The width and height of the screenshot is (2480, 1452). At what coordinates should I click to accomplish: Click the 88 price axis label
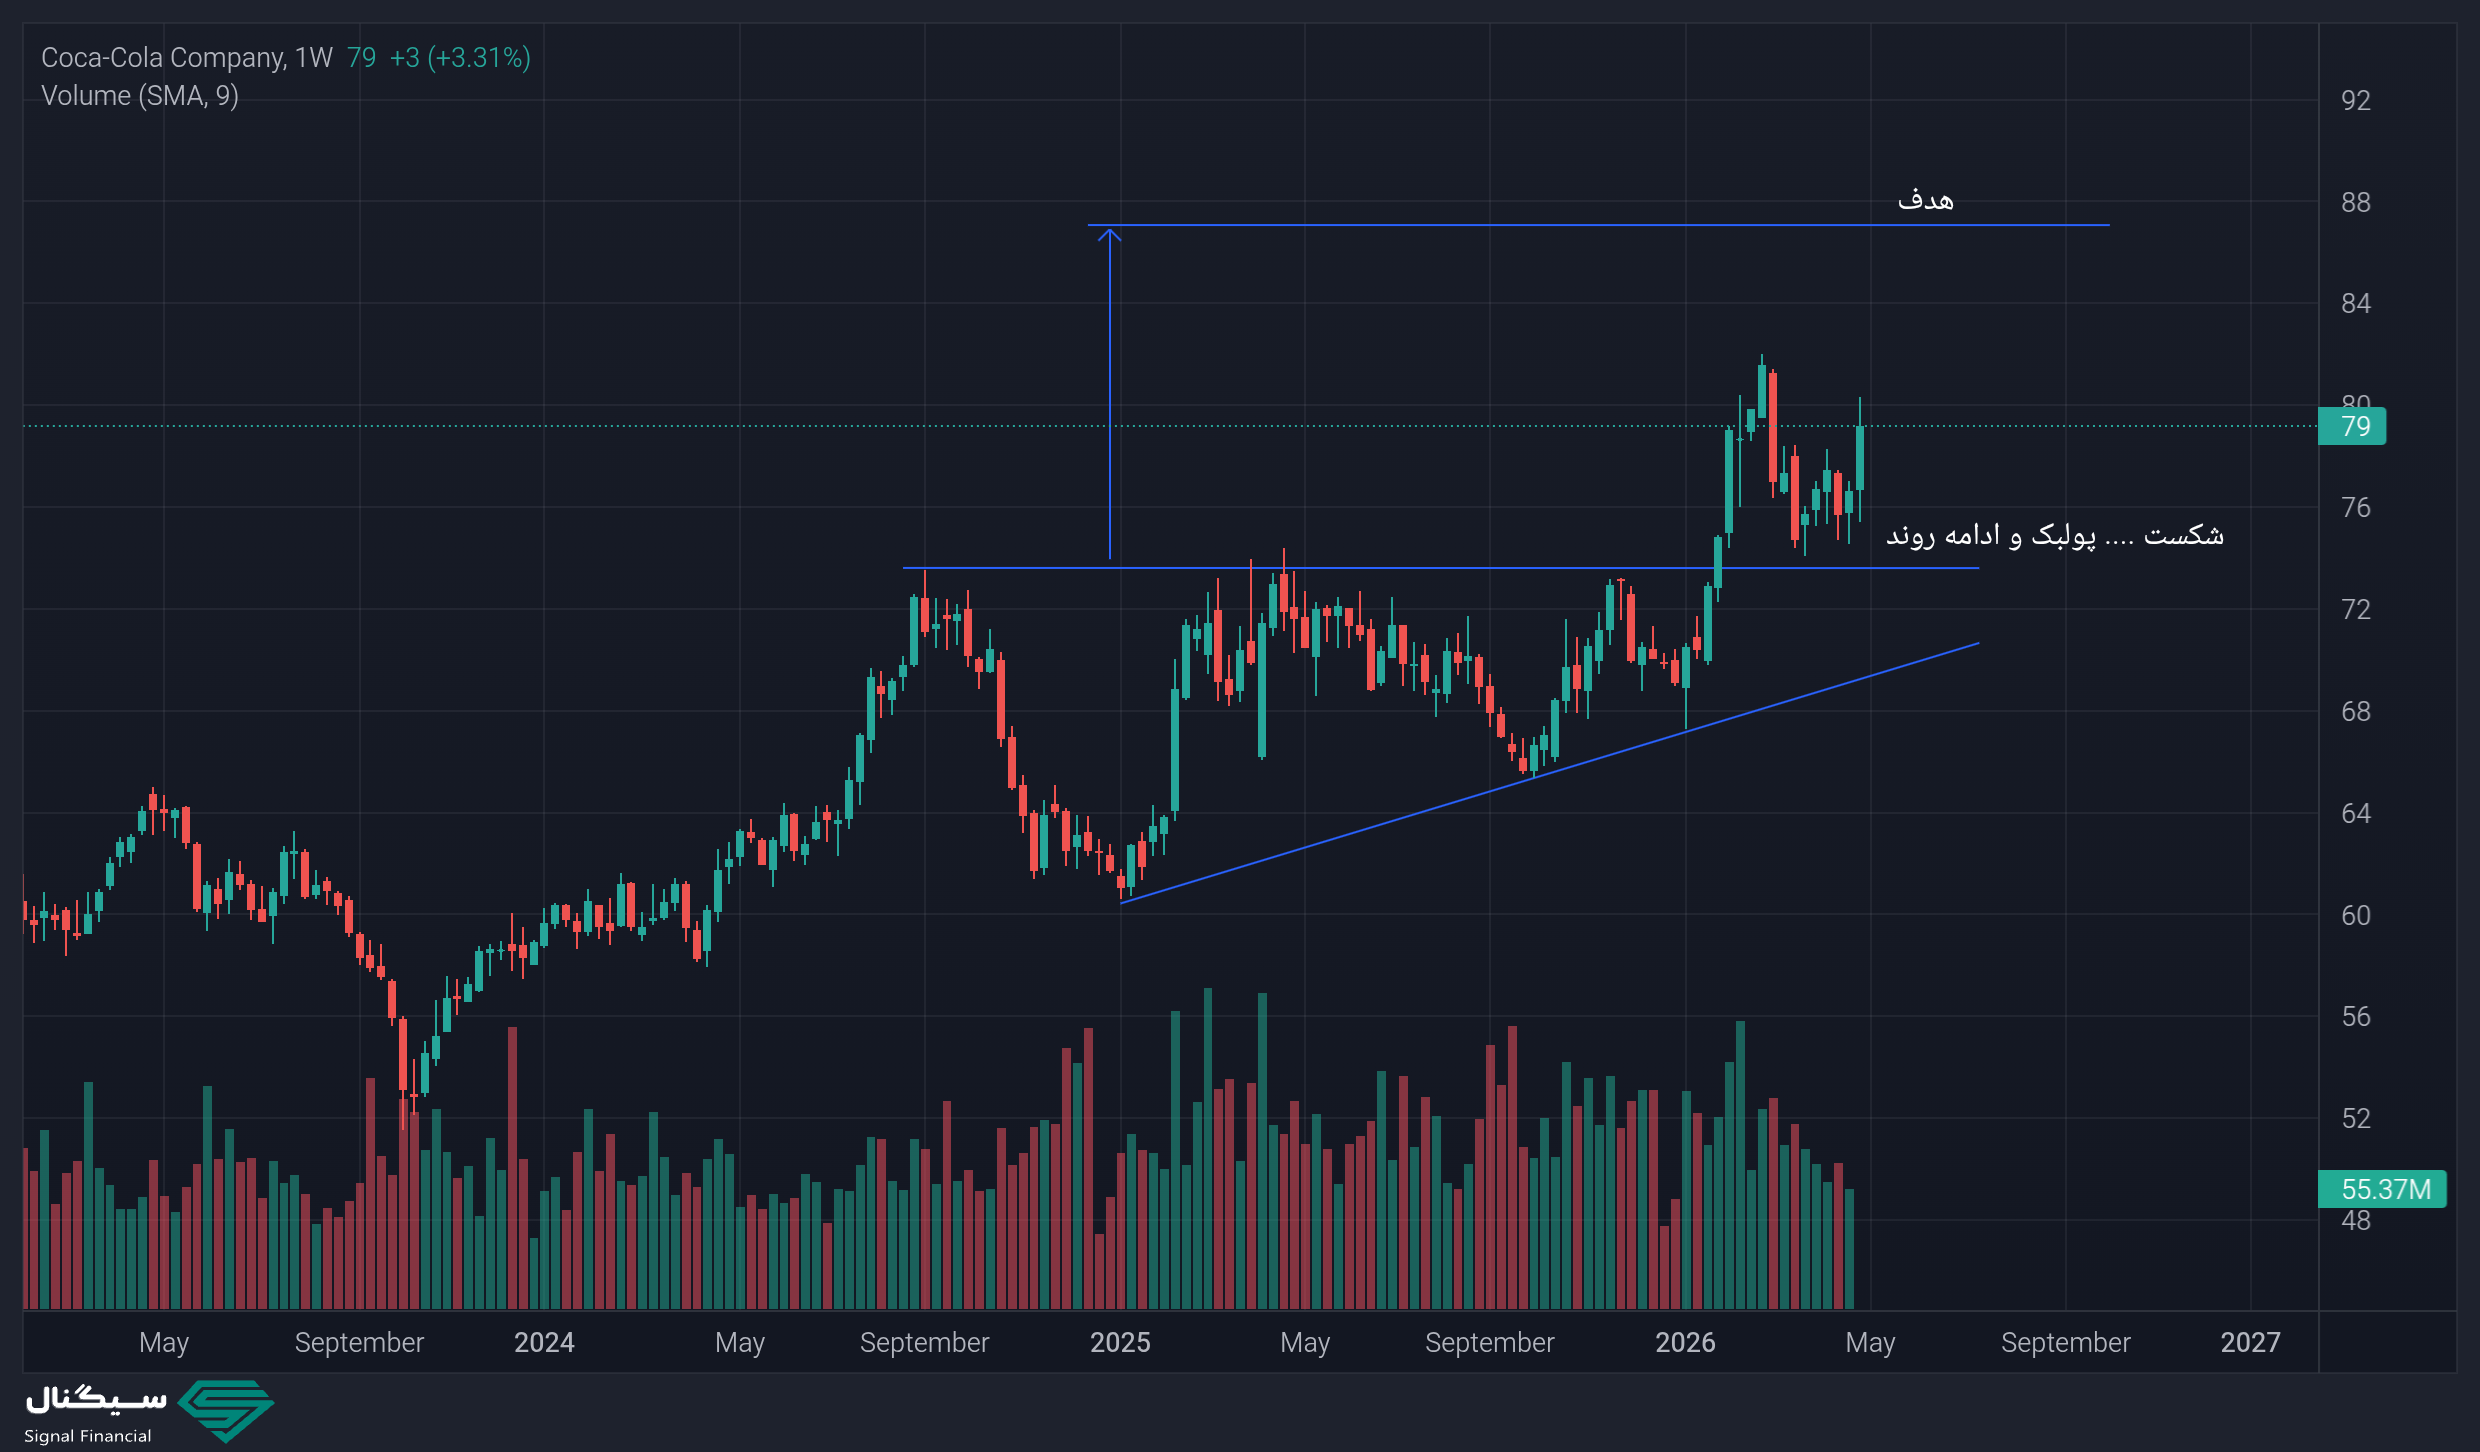2356,202
